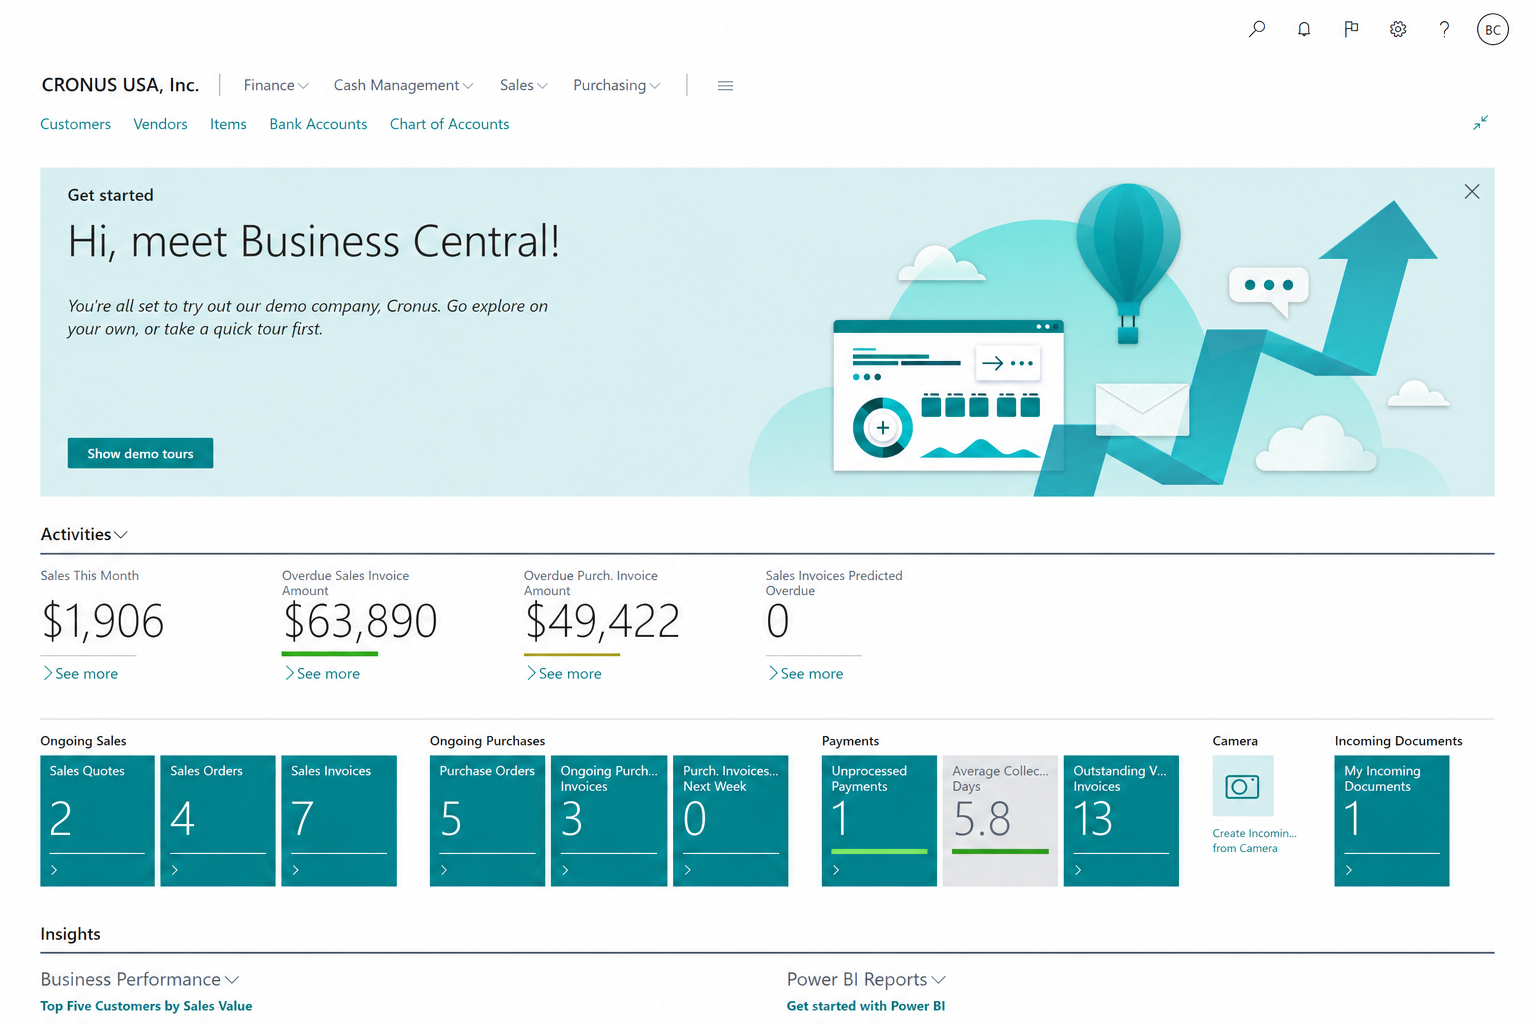See more under Overdue Sales Invoice Amount

[322, 674]
